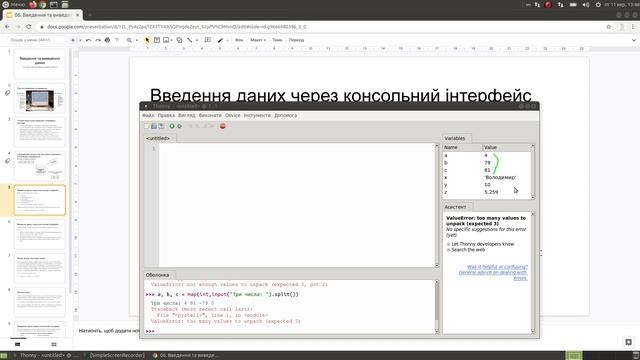This screenshot has height=360, width=640.
Task: Open the line type dropdown arrow
Action: click(197, 40)
